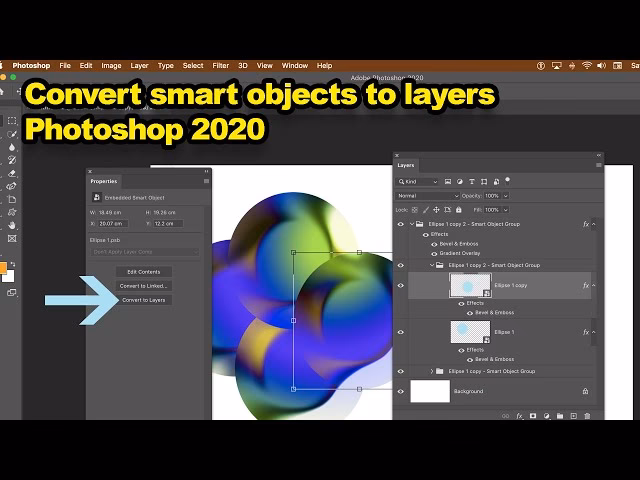Click the link layers icon at Layers bottom
This screenshot has width=640, height=480.
tap(505, 416)
